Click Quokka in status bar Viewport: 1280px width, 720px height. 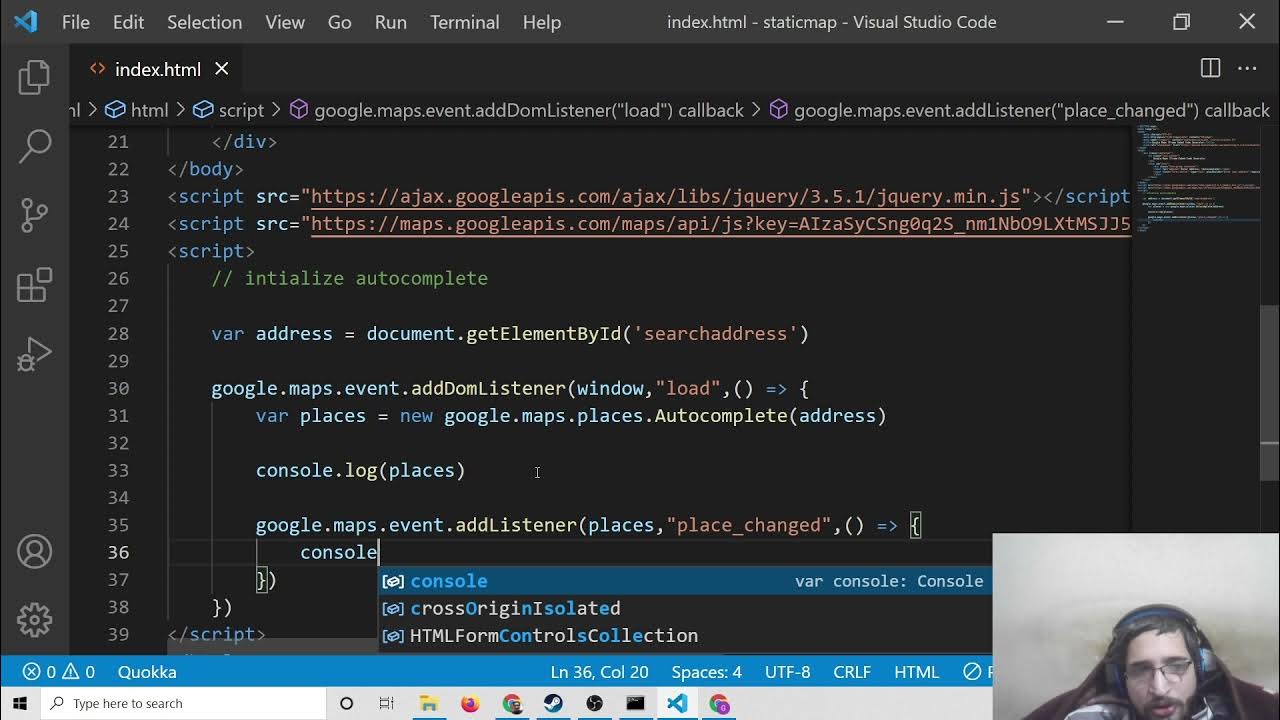(x=147, y=672)
